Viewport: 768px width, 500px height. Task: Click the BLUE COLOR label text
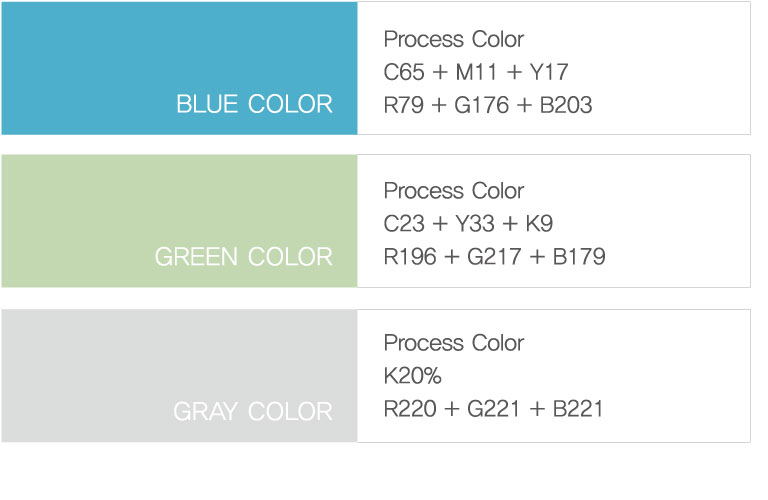coord(254,104)
